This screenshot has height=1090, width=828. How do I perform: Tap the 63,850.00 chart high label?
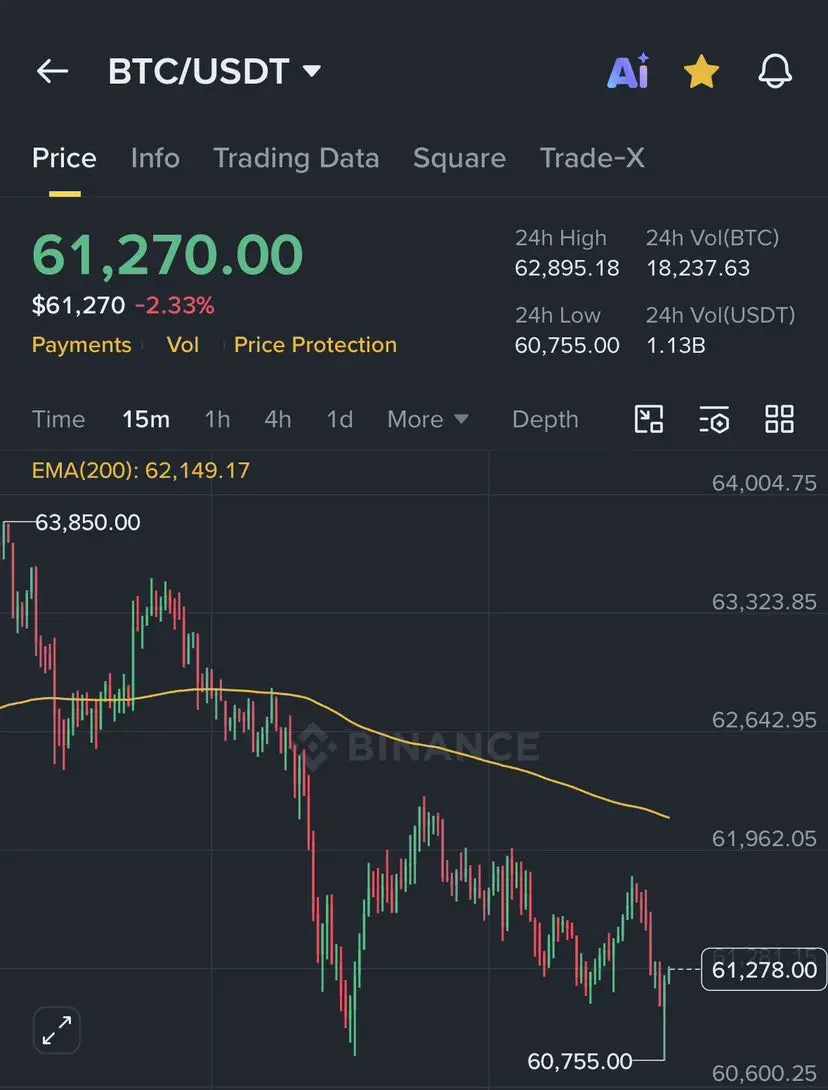point(88,522)
